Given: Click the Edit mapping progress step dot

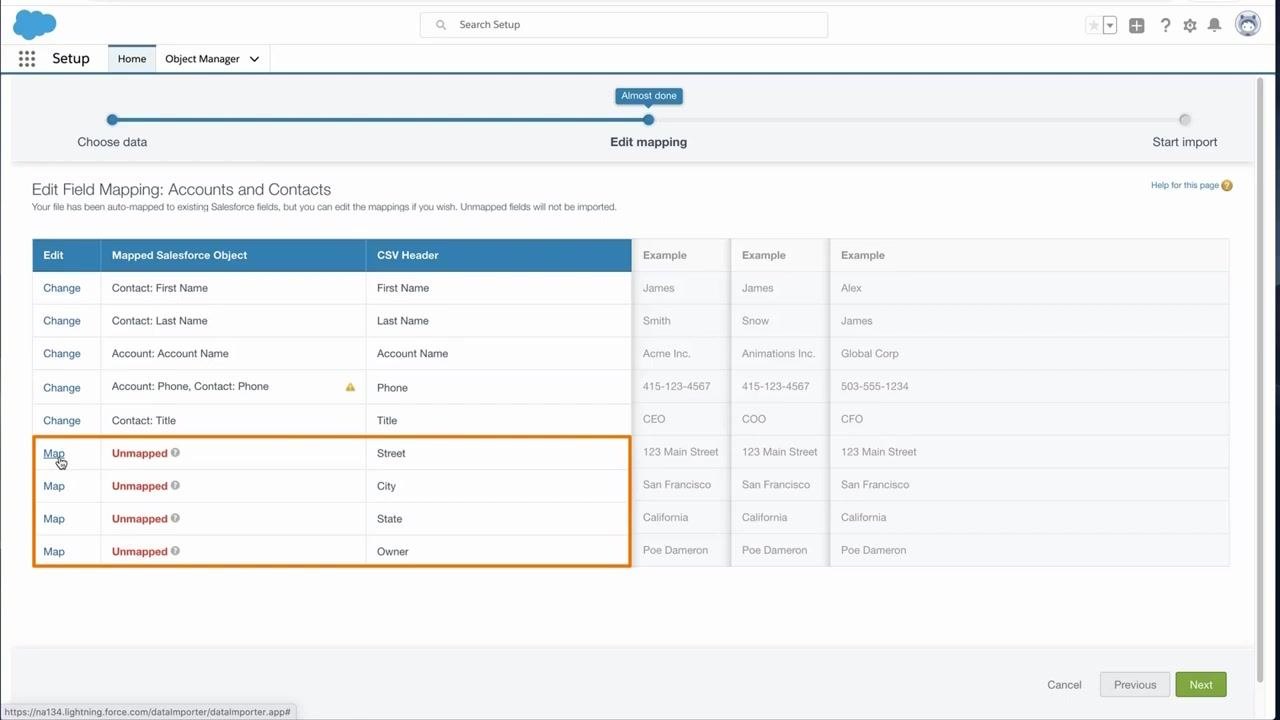Looking at the screenshot, I should point(649,120).
